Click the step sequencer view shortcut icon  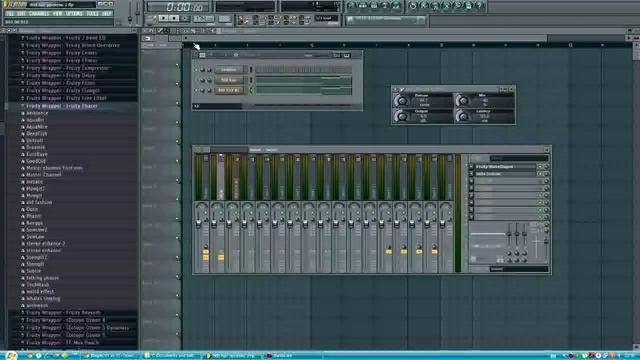point(362,6)
